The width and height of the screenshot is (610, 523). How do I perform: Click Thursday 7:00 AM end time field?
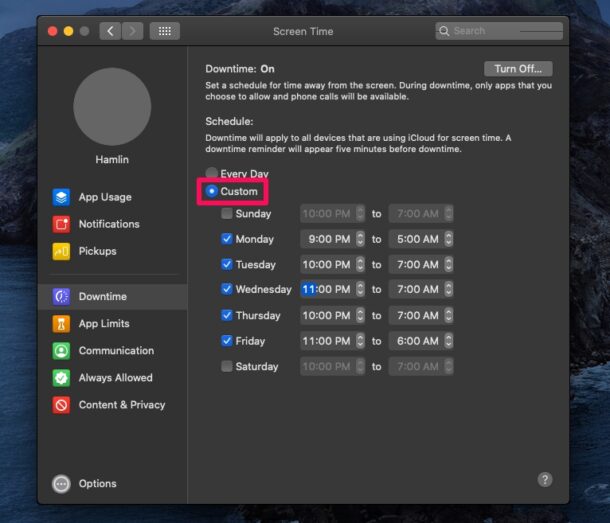417,315
